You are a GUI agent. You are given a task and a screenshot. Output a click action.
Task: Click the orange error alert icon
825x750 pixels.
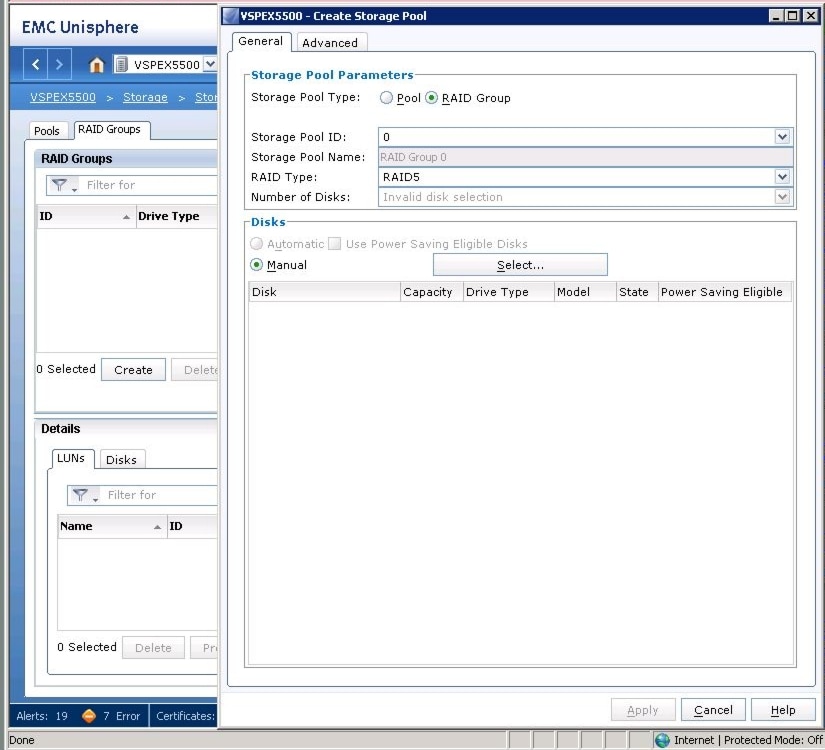point(88,715)
